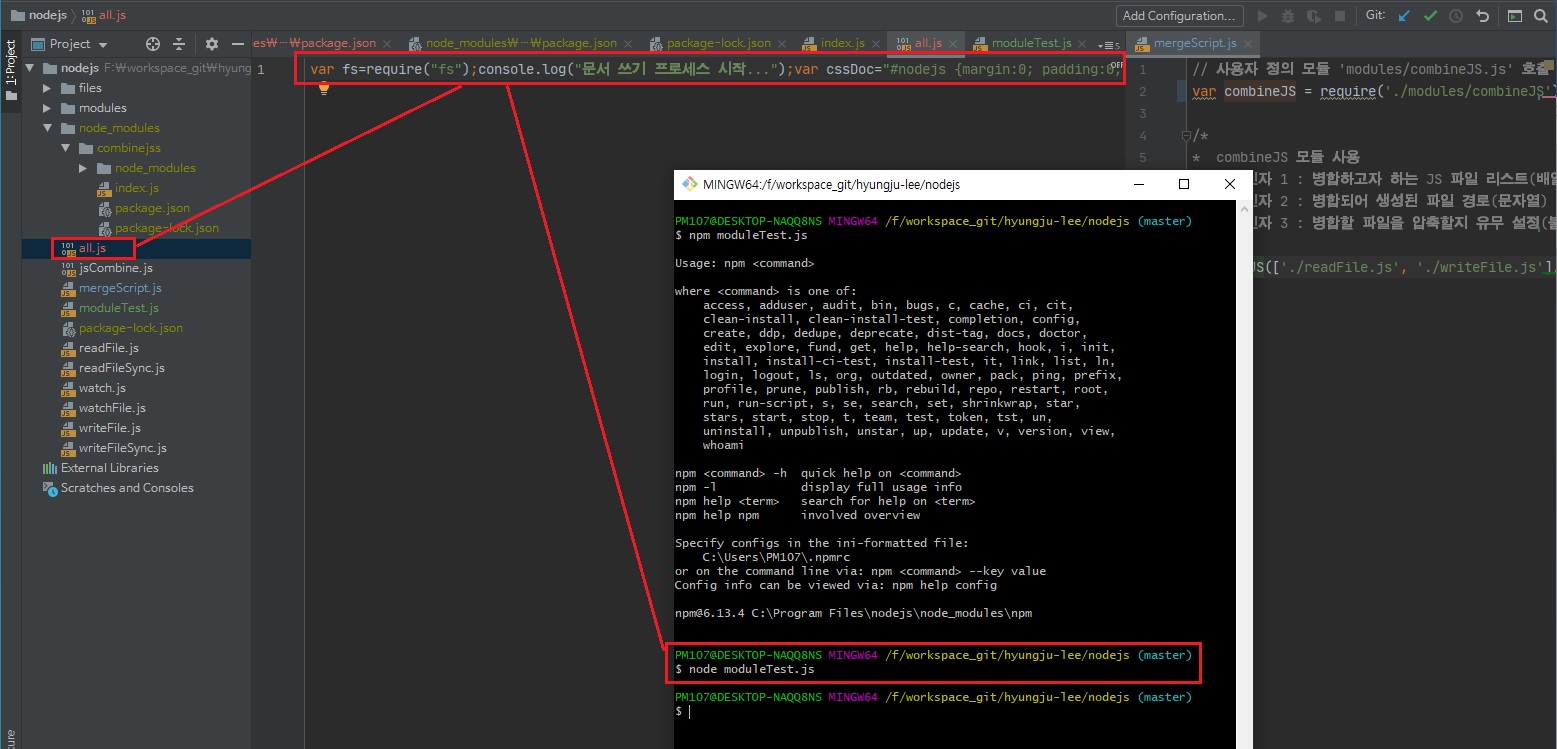Click the Add Configuration button
Screen dimensions: 1557x749
click(1179, 16)
